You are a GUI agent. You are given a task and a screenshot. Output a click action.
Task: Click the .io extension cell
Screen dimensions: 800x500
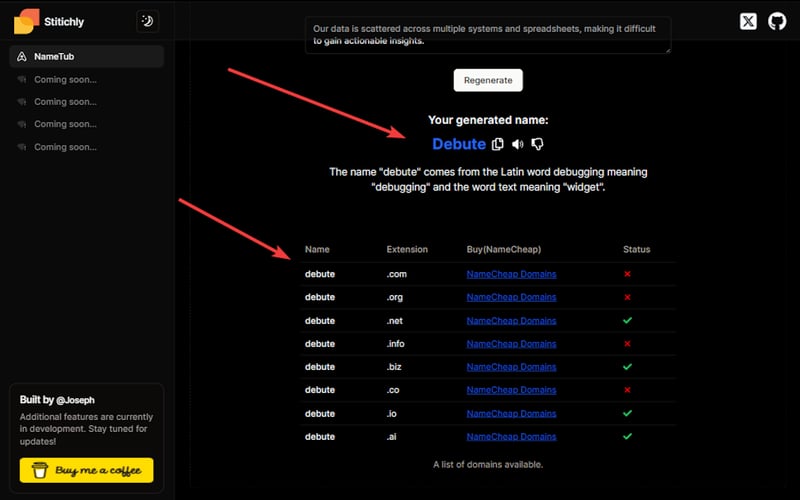pyautogui.click(x=391, y=413)
